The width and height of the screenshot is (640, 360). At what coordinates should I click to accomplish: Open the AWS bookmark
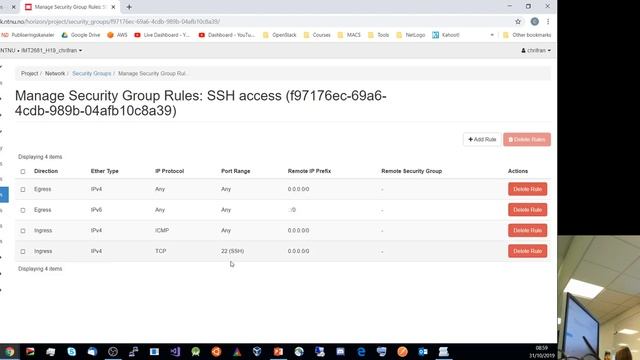(x=117, y=35)
